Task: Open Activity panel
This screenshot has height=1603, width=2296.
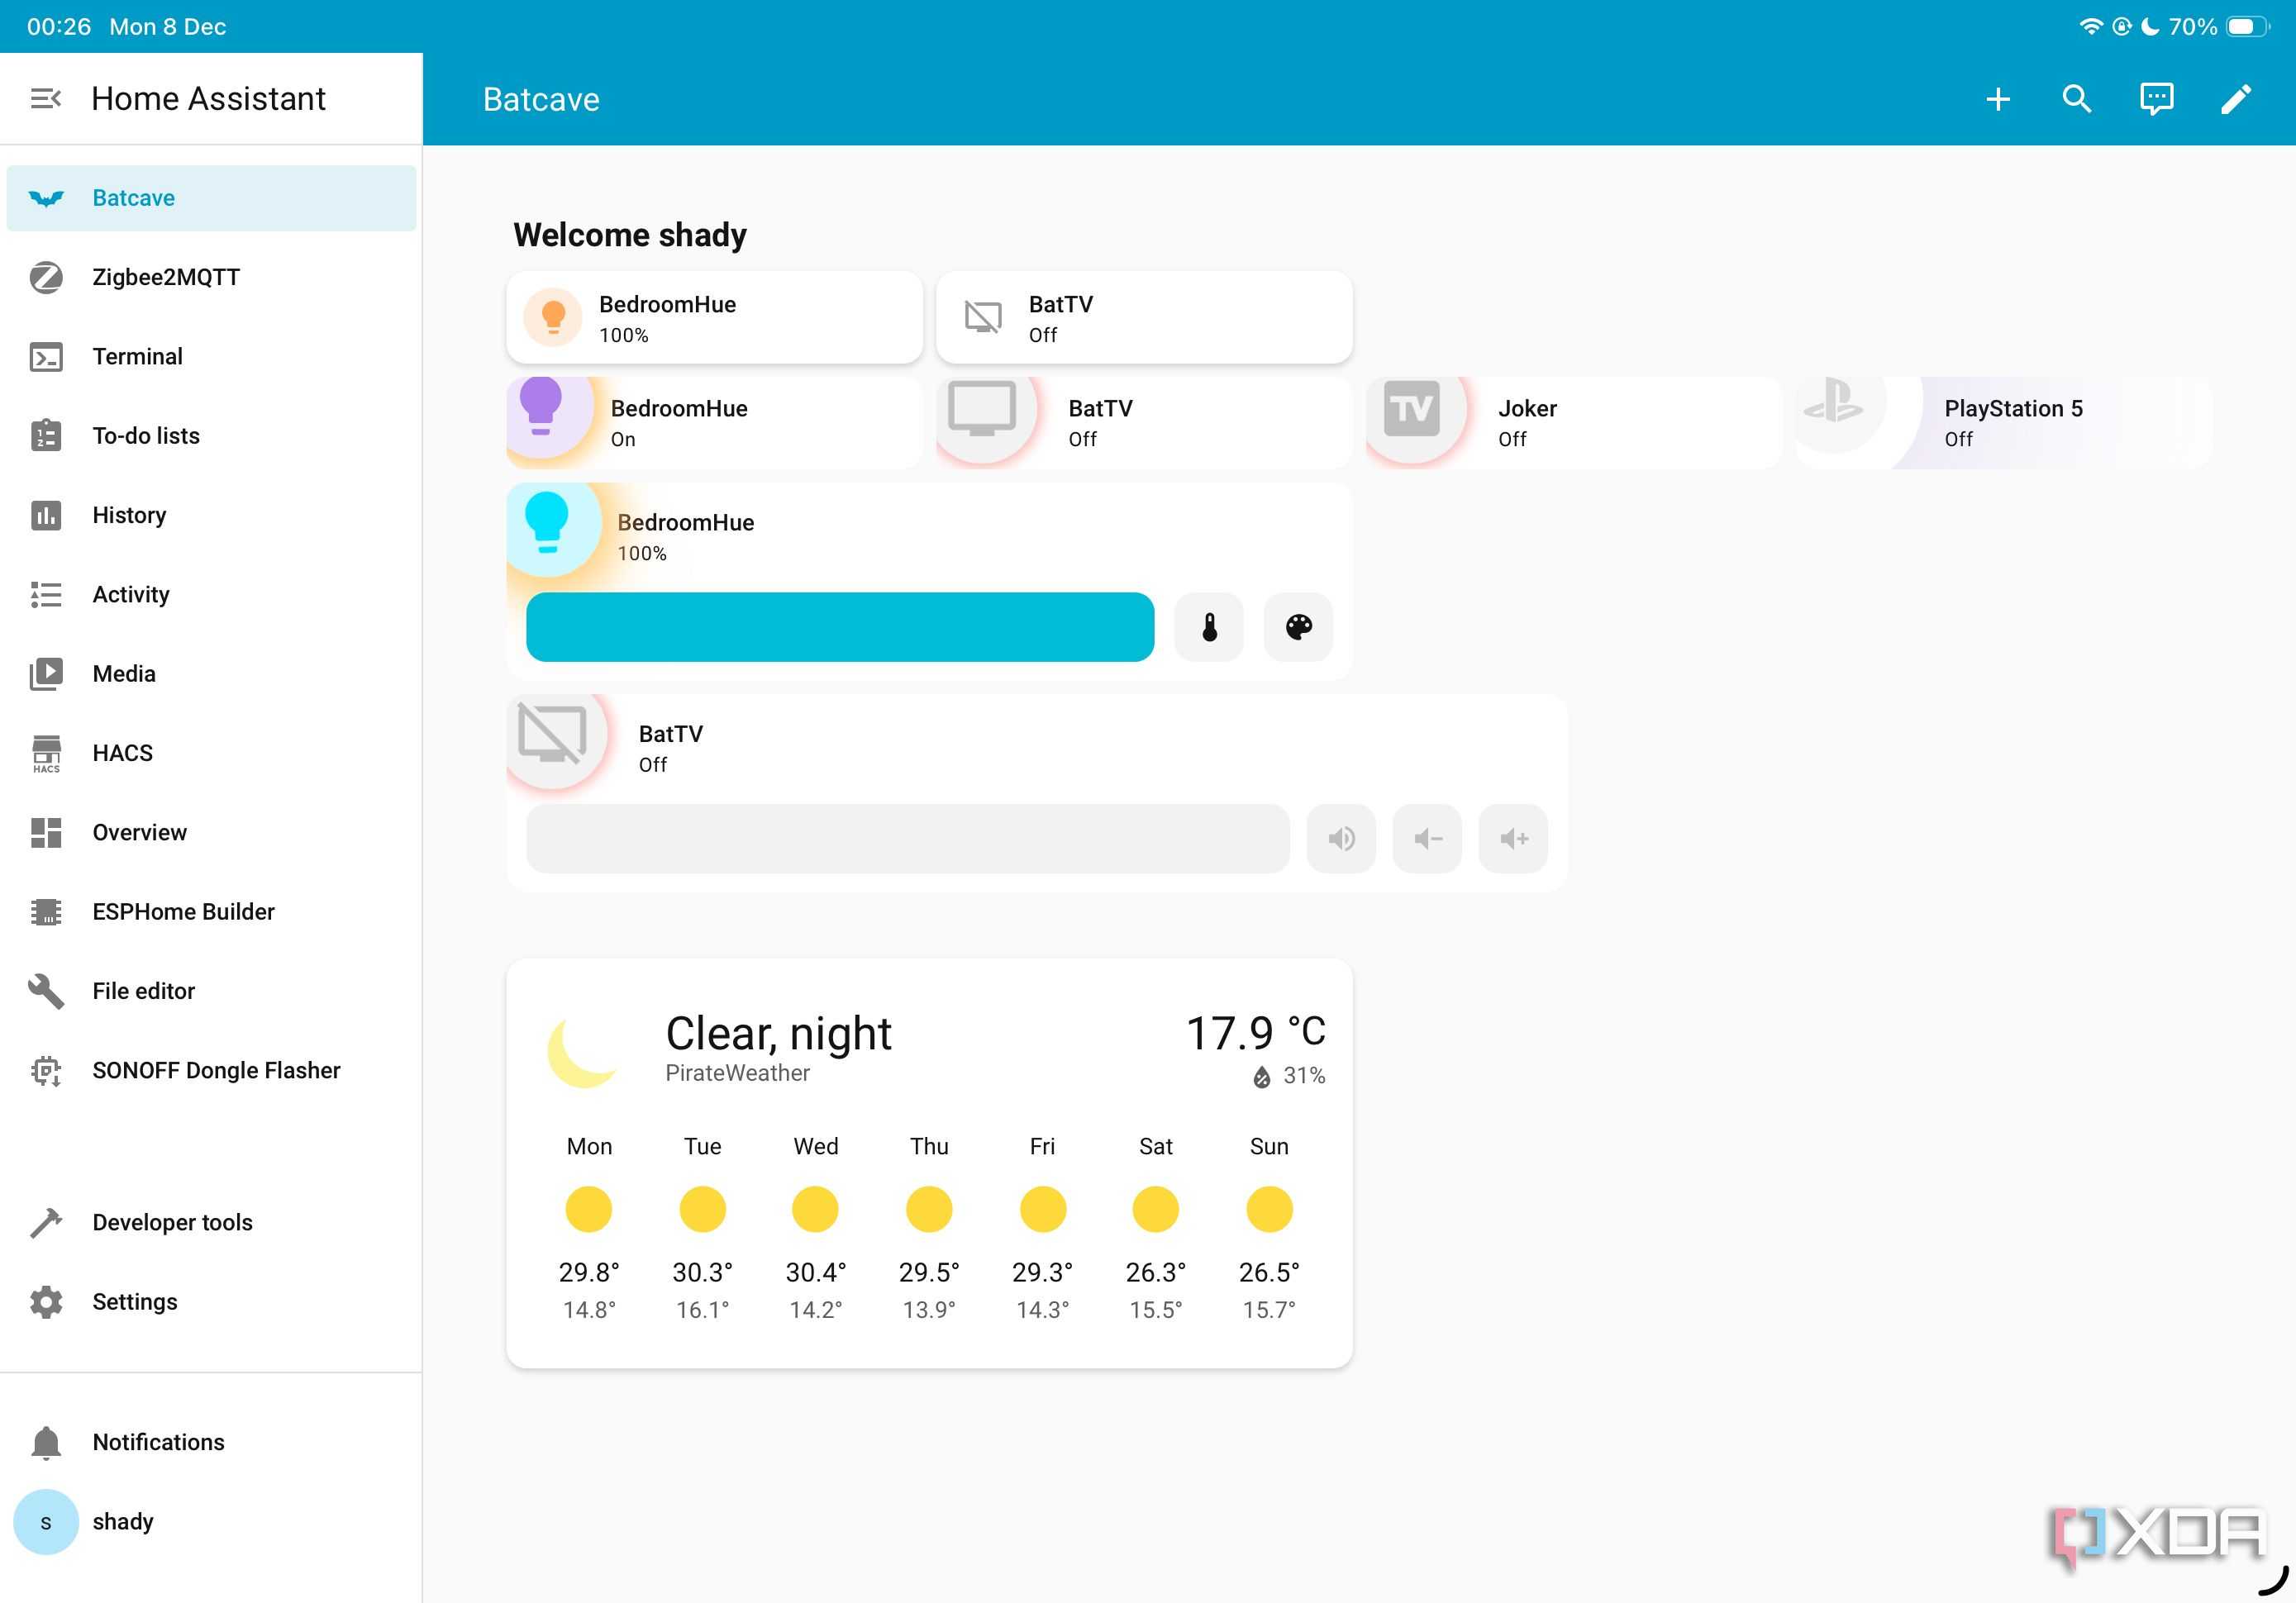Action: point(211,594)
